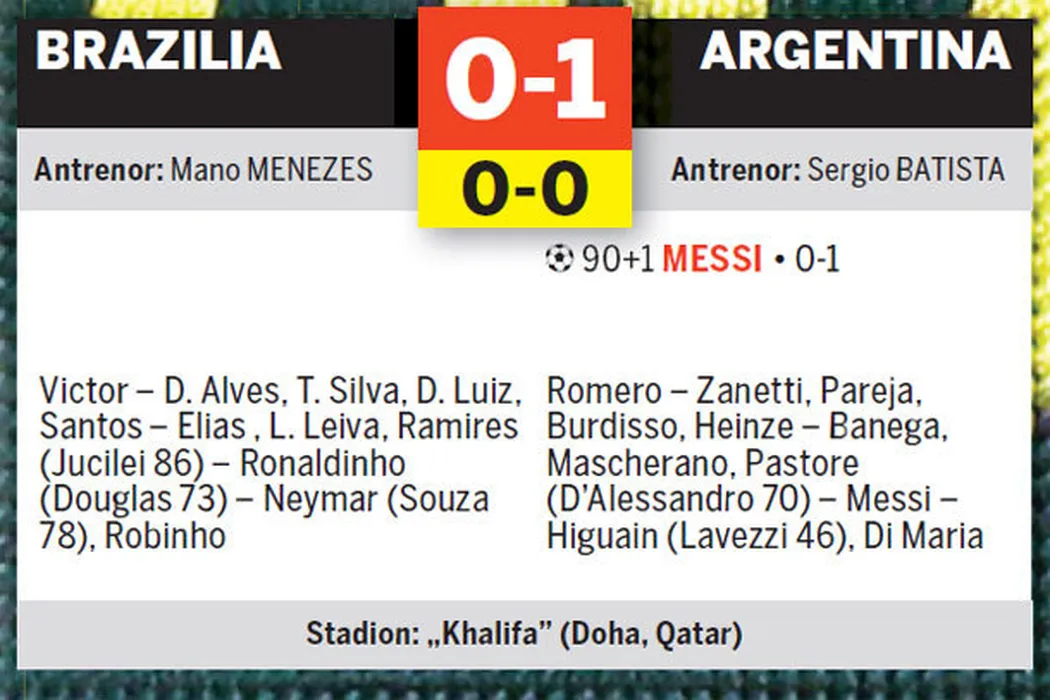
Task: Click the yellow 0-0 halftime score box
Action: [525, 189]
